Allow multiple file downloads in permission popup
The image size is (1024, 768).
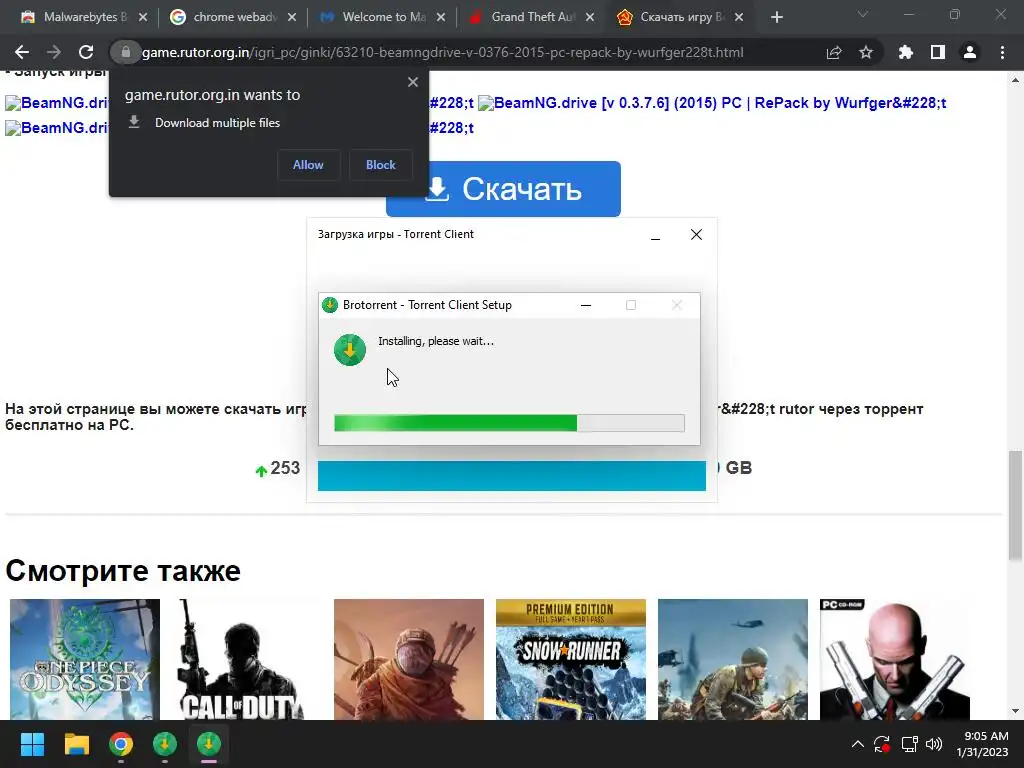pos(308,165)
